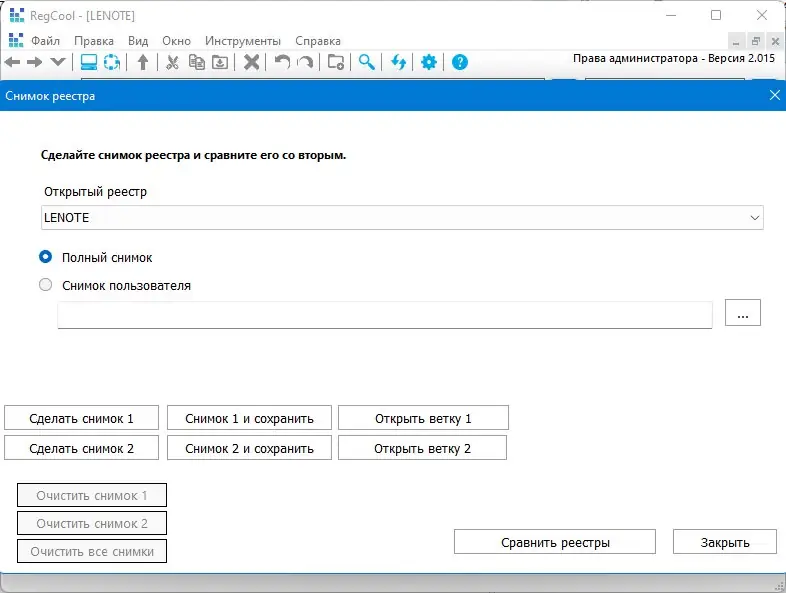Click the forward arrow toolbar icon
This screenshot has width=786, height=593.
click(x=35, y=62)
